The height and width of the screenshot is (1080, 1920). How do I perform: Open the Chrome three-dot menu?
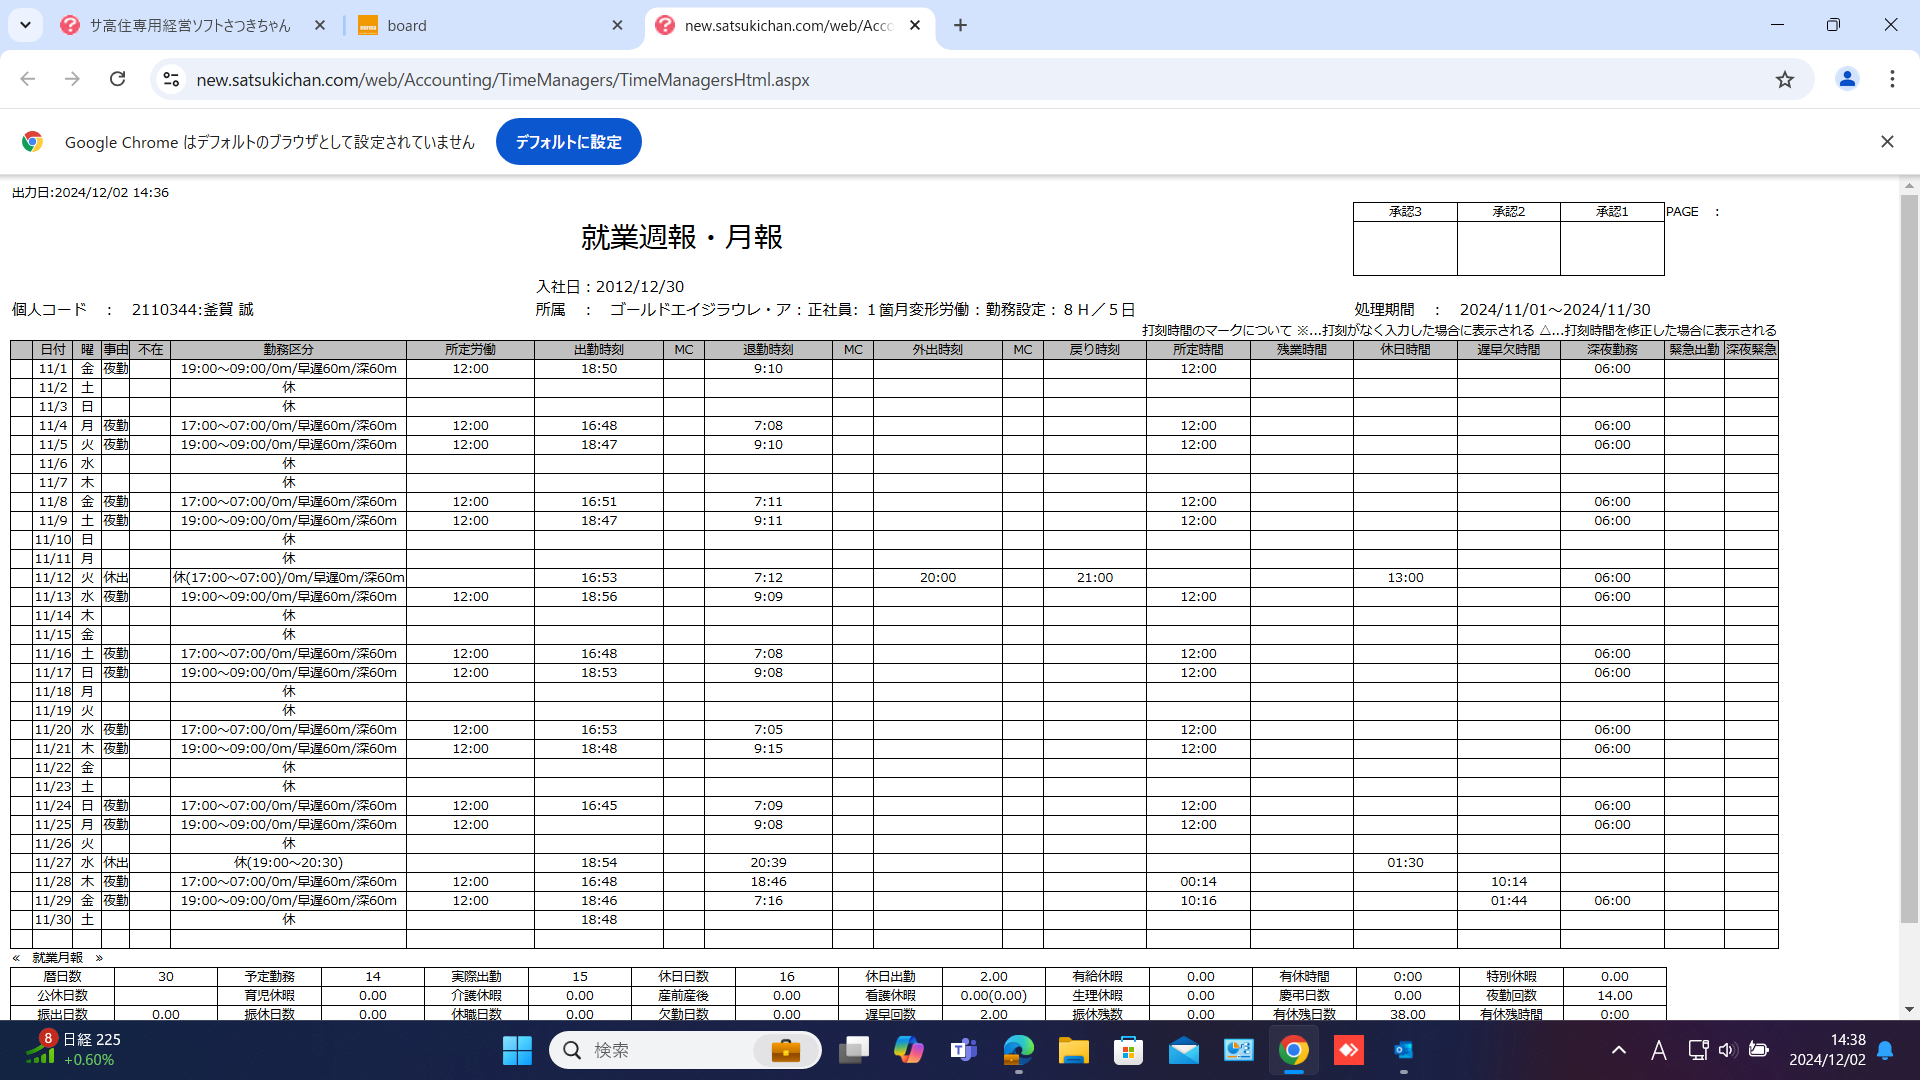point(1892,79)
